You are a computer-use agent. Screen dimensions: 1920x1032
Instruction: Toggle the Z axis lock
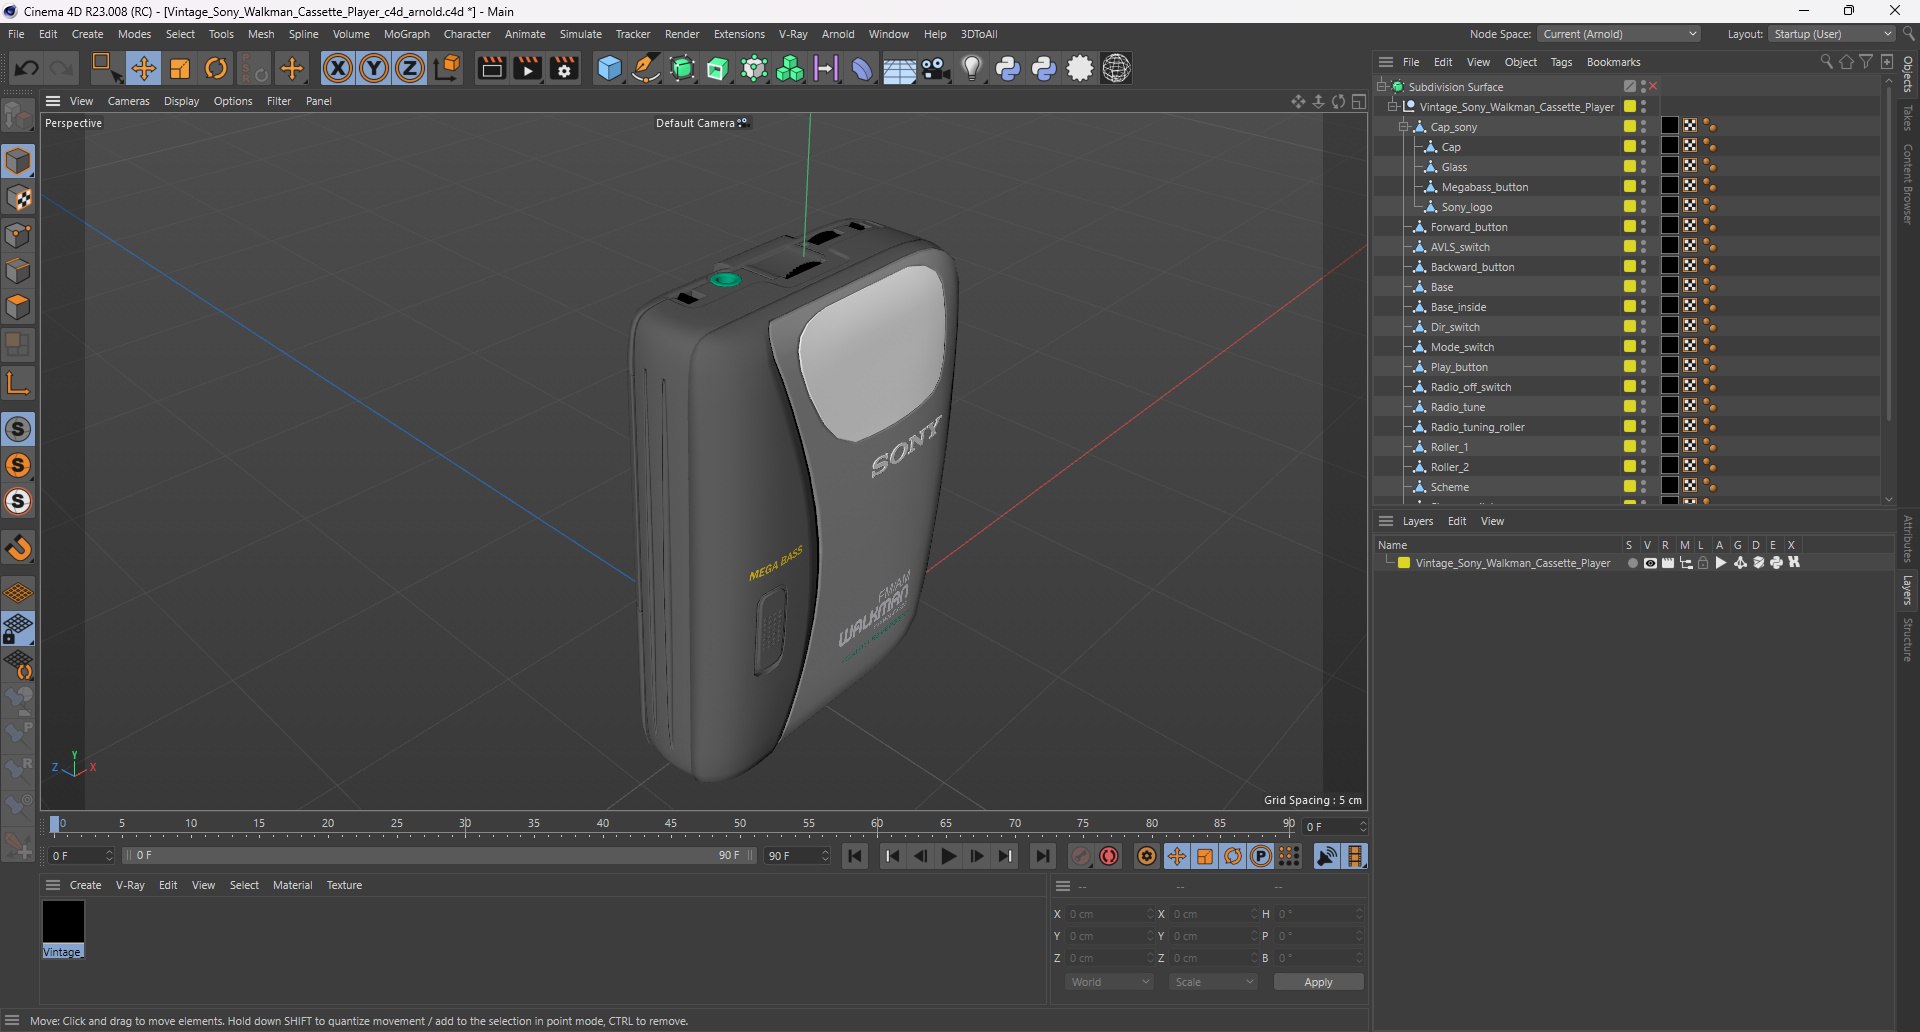[410, 68]
